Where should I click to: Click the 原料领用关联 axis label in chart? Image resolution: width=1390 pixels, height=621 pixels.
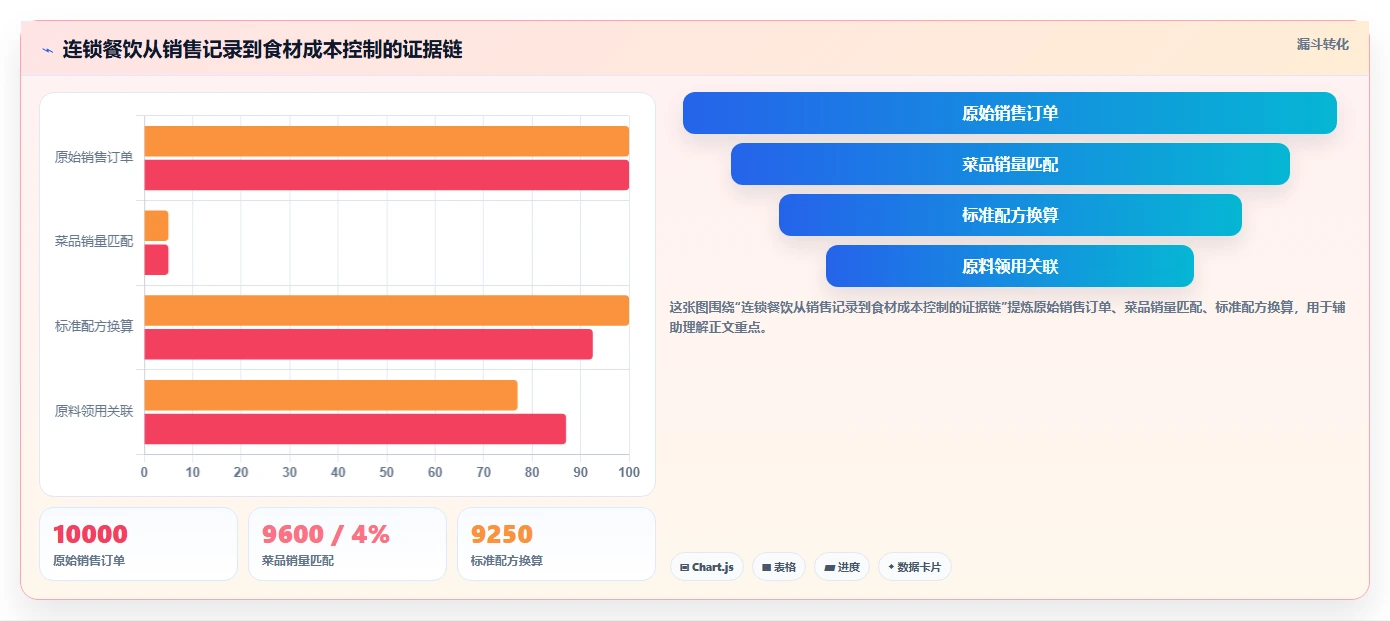94,411
